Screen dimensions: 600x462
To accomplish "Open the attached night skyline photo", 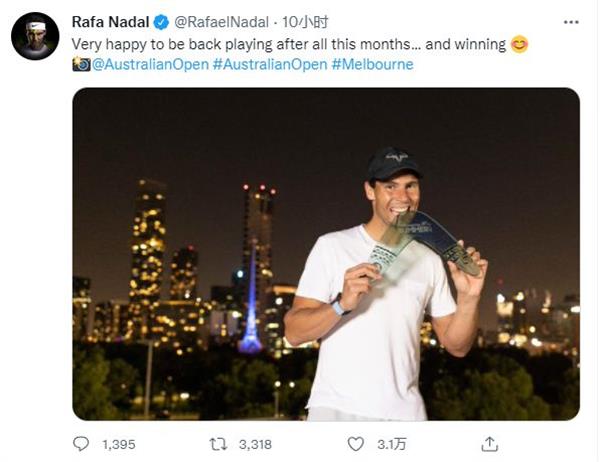I will pyautogui.click(x=326, y=254).
